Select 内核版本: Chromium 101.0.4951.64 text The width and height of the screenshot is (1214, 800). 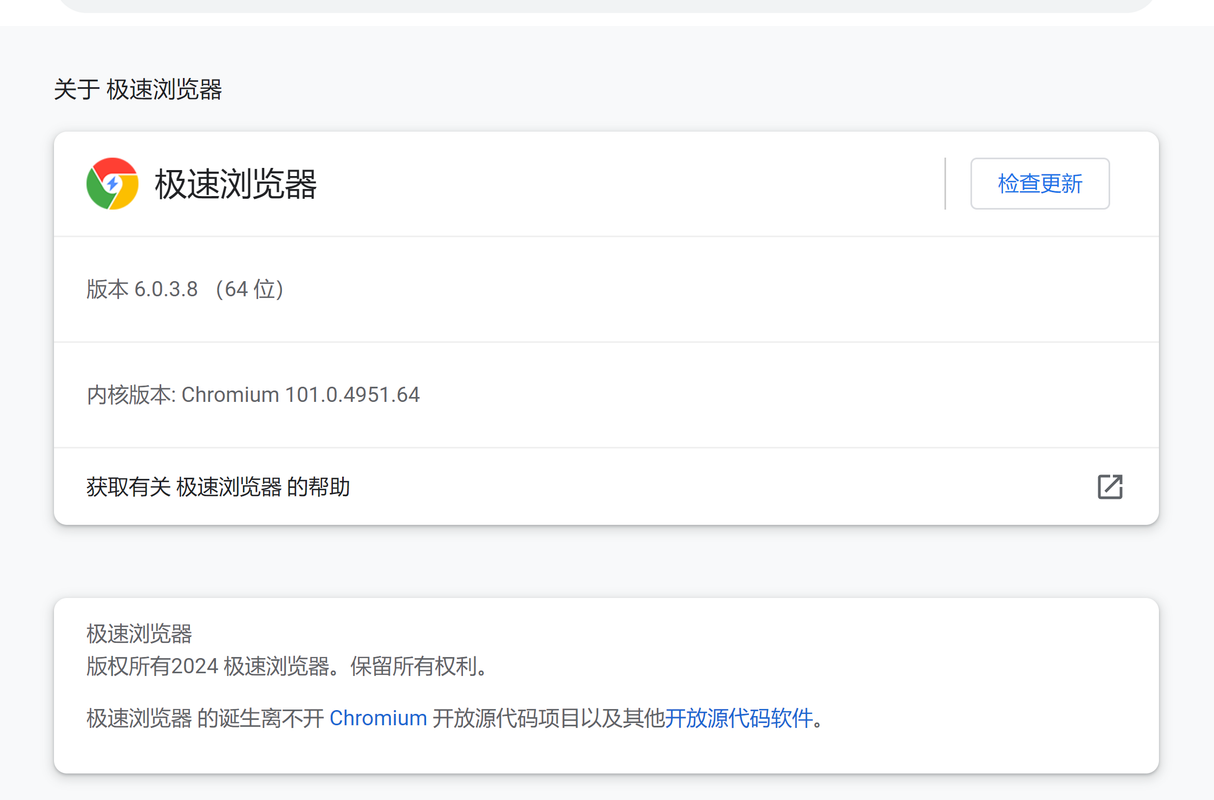[253, 395]
